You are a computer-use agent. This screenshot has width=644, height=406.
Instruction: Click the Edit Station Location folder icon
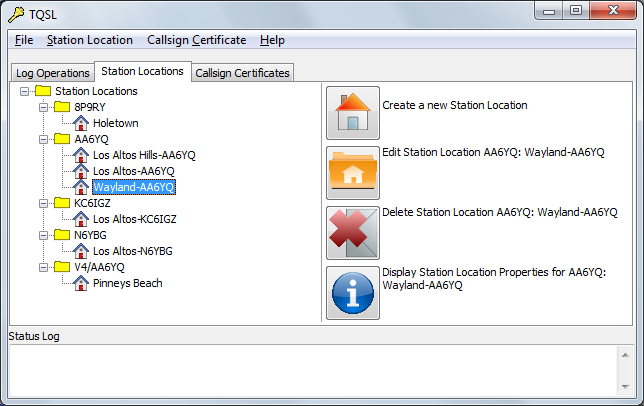[x=353, y=173]
